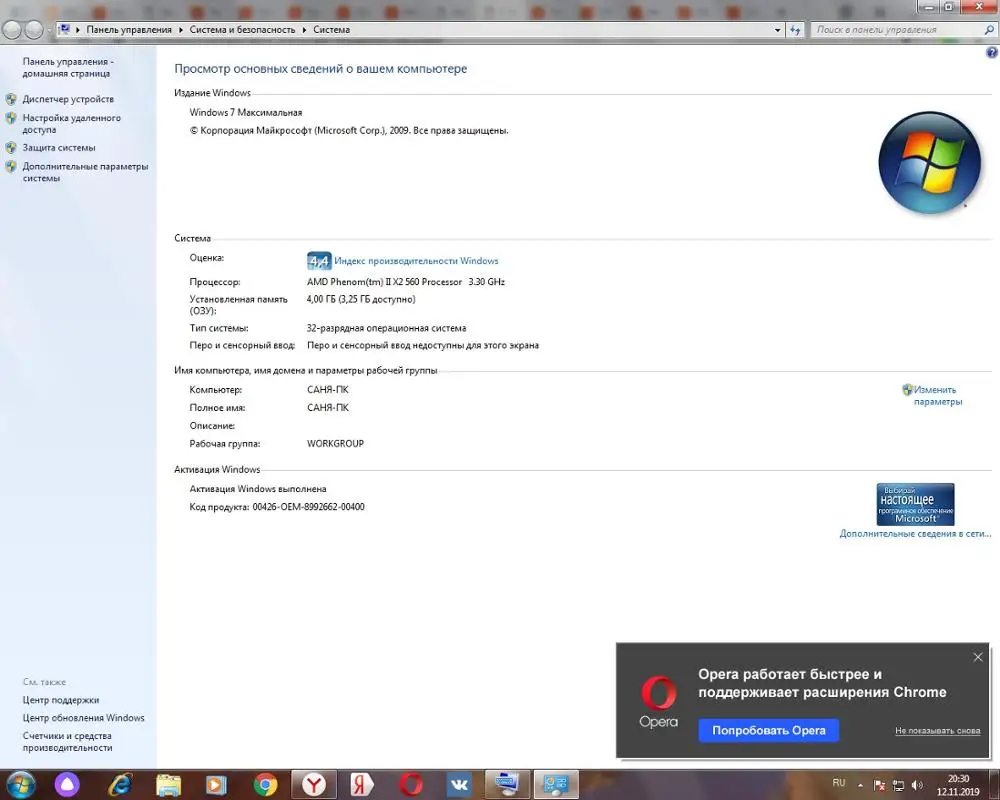Click the Back navigation button
The width and height of the screenshot is (1000, 800).
tap(12, 29)
